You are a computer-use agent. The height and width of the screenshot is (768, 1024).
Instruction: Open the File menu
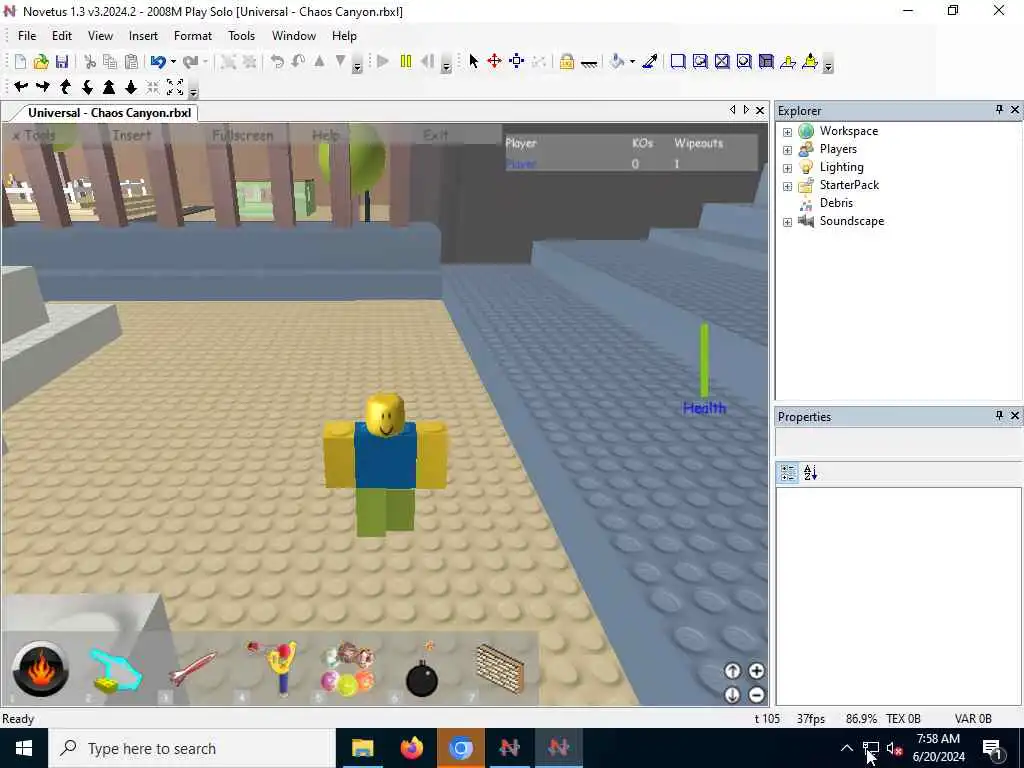click(x=27, y=36)
